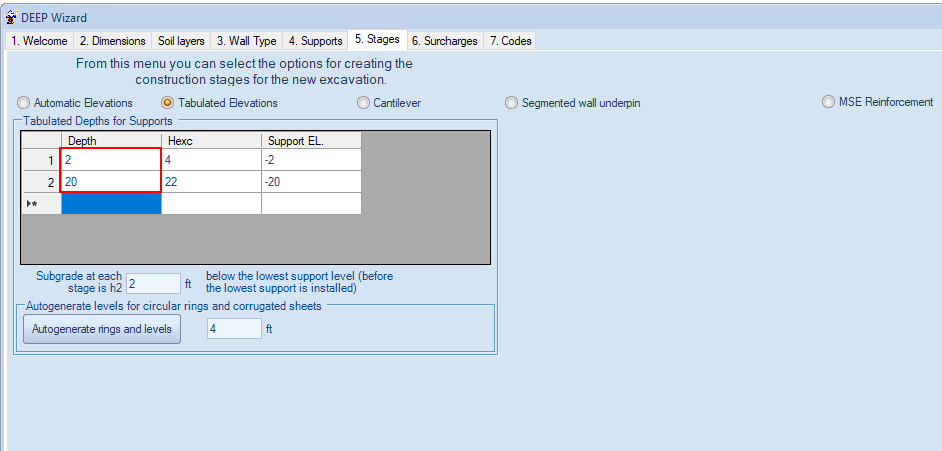Screen dimensions: 942x451
Task: Click the Depth column header
Action: click(x=111, y=141)
